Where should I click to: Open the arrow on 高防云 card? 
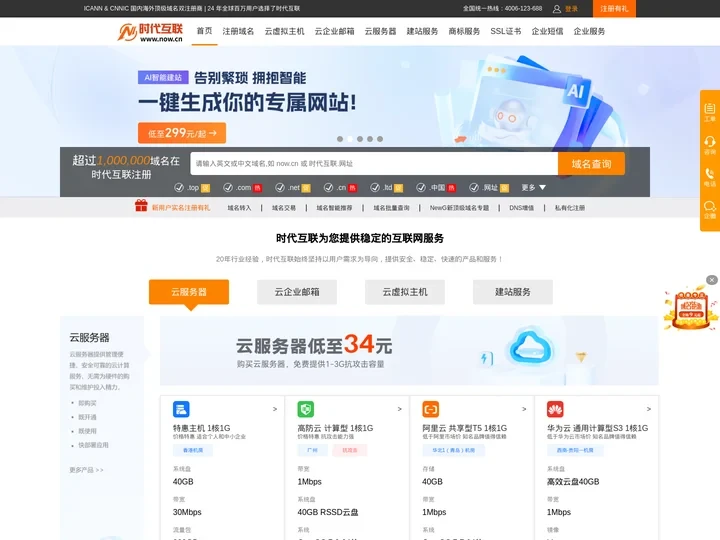tap(399, 409)
